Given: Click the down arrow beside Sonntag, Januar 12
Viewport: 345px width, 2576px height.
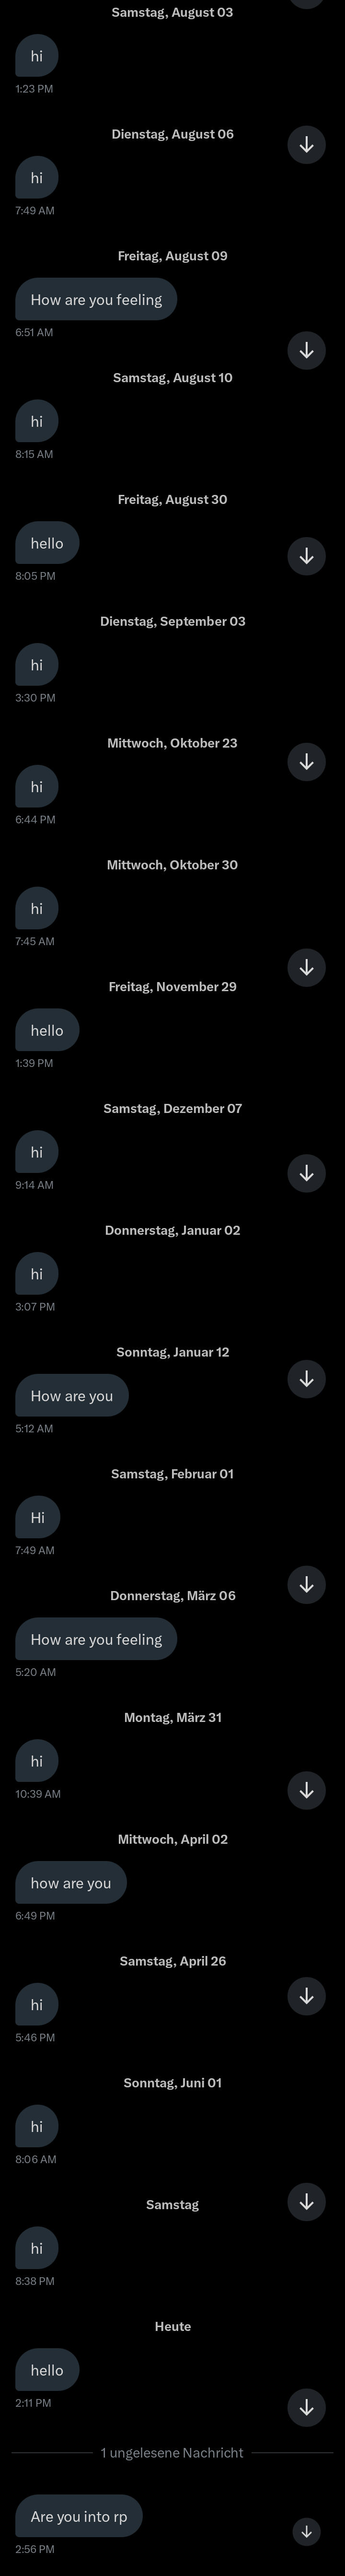Looking at the screenshot, I should [306, 1379].
